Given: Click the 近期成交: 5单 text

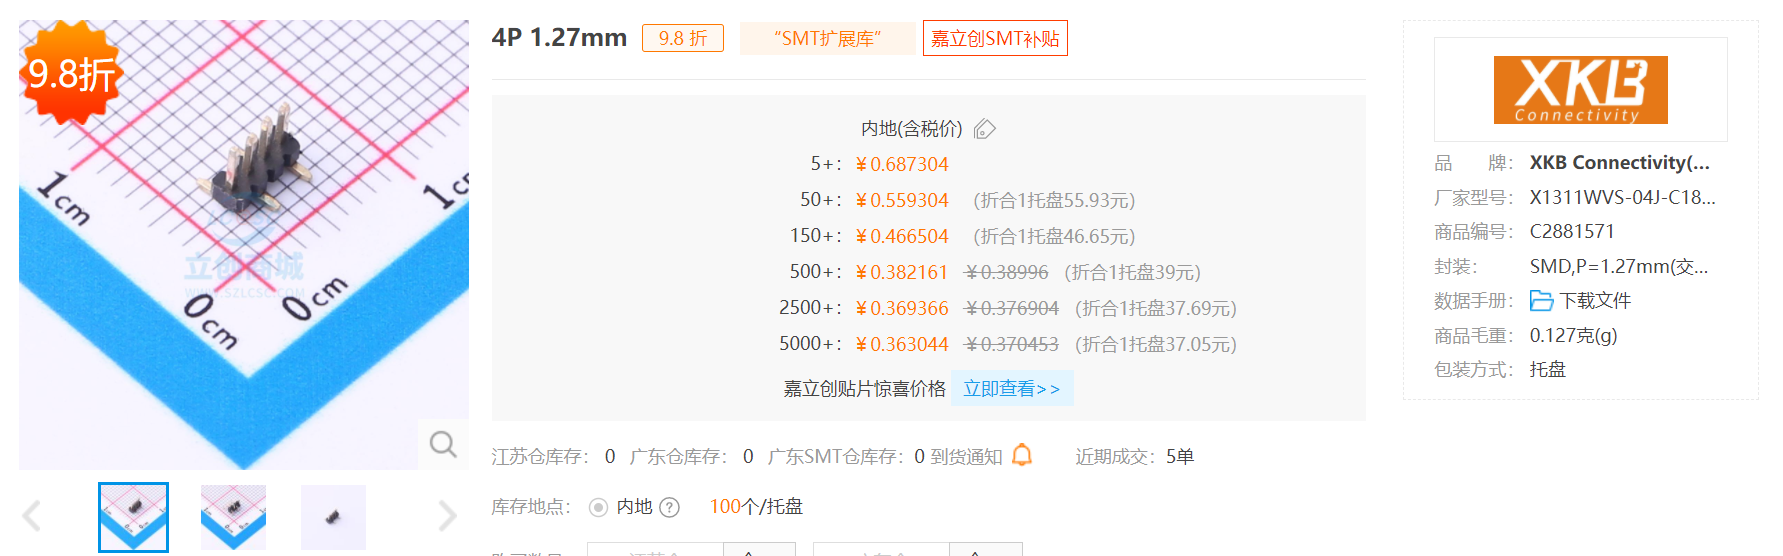Looking at the screenshot, I should [1135, 457].
